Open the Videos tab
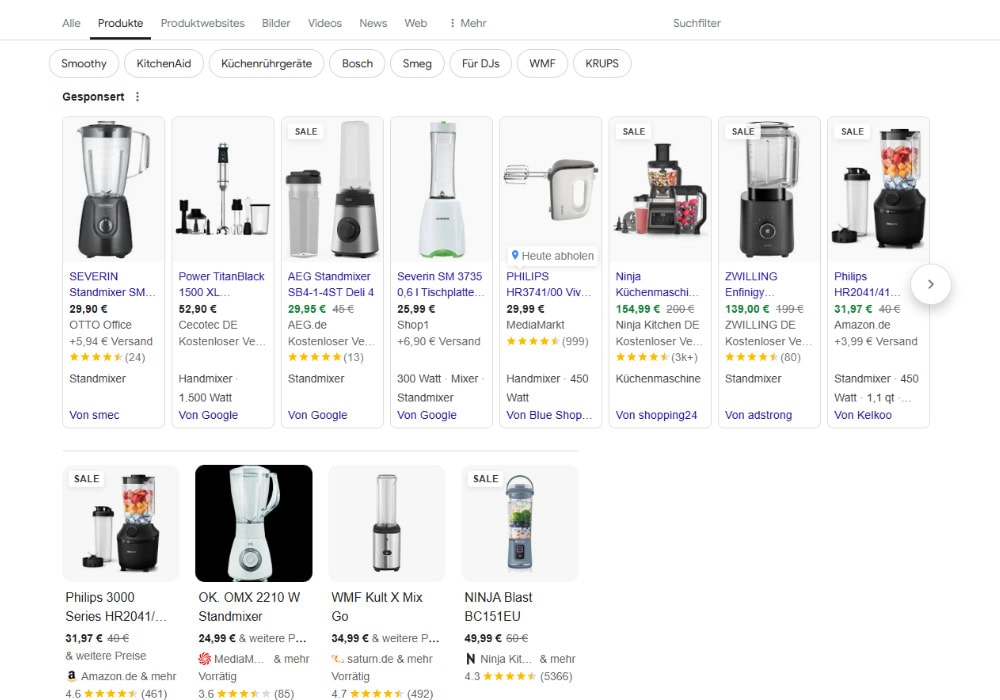1000x700 pixels. click(325, 23)
